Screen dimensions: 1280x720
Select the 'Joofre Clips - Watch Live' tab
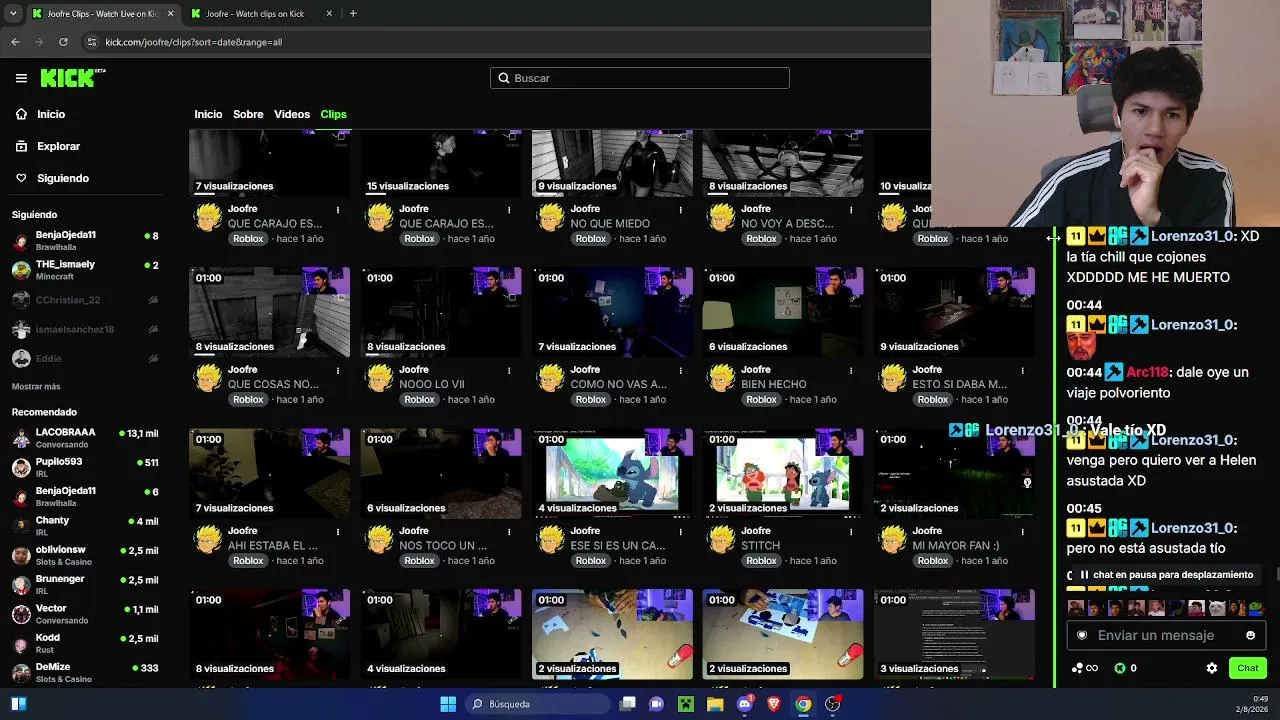click(x=102, y=13)
